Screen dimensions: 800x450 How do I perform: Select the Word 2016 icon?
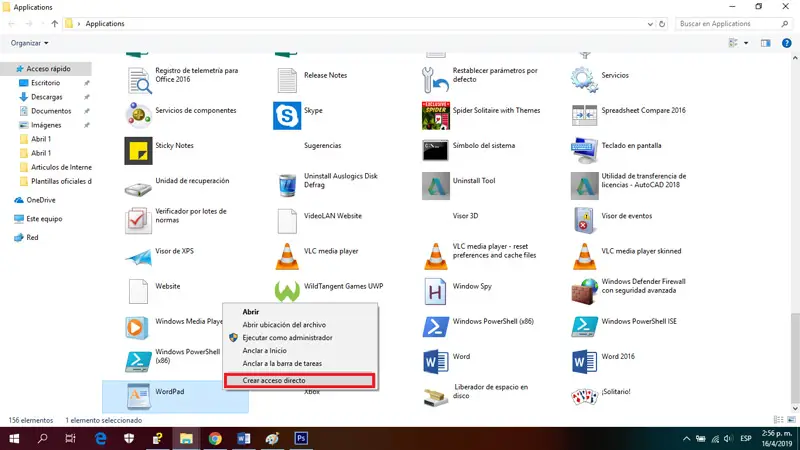pos(584,362)
